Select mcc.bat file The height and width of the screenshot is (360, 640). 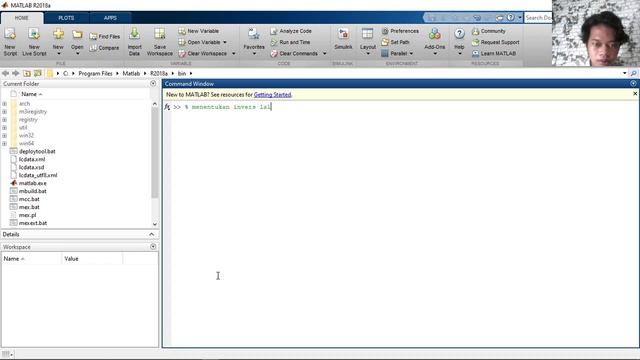(x=29, y=199)
